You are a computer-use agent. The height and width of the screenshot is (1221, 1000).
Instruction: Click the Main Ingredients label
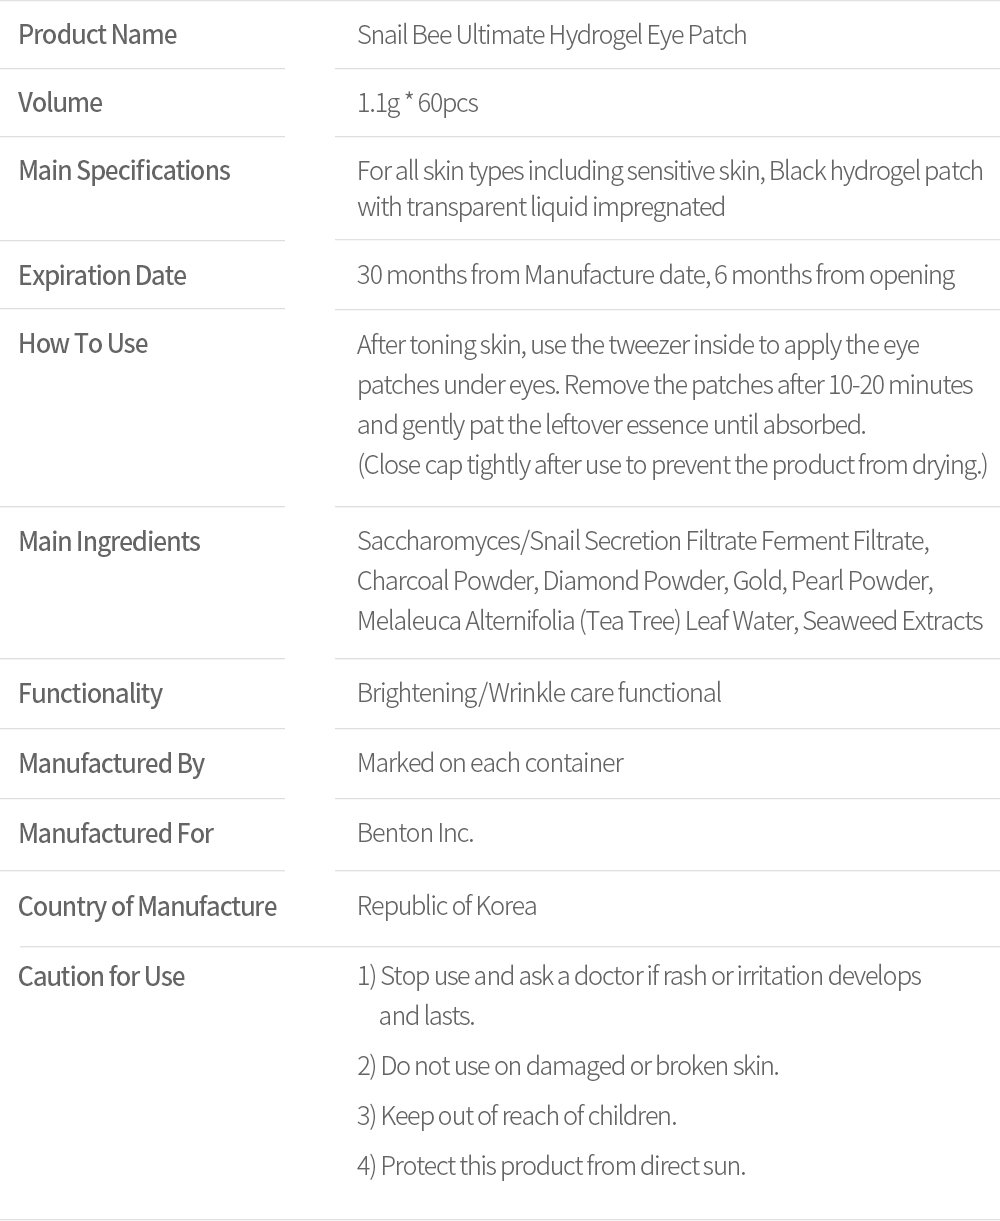pyautogui.click(x=109, y=542)
